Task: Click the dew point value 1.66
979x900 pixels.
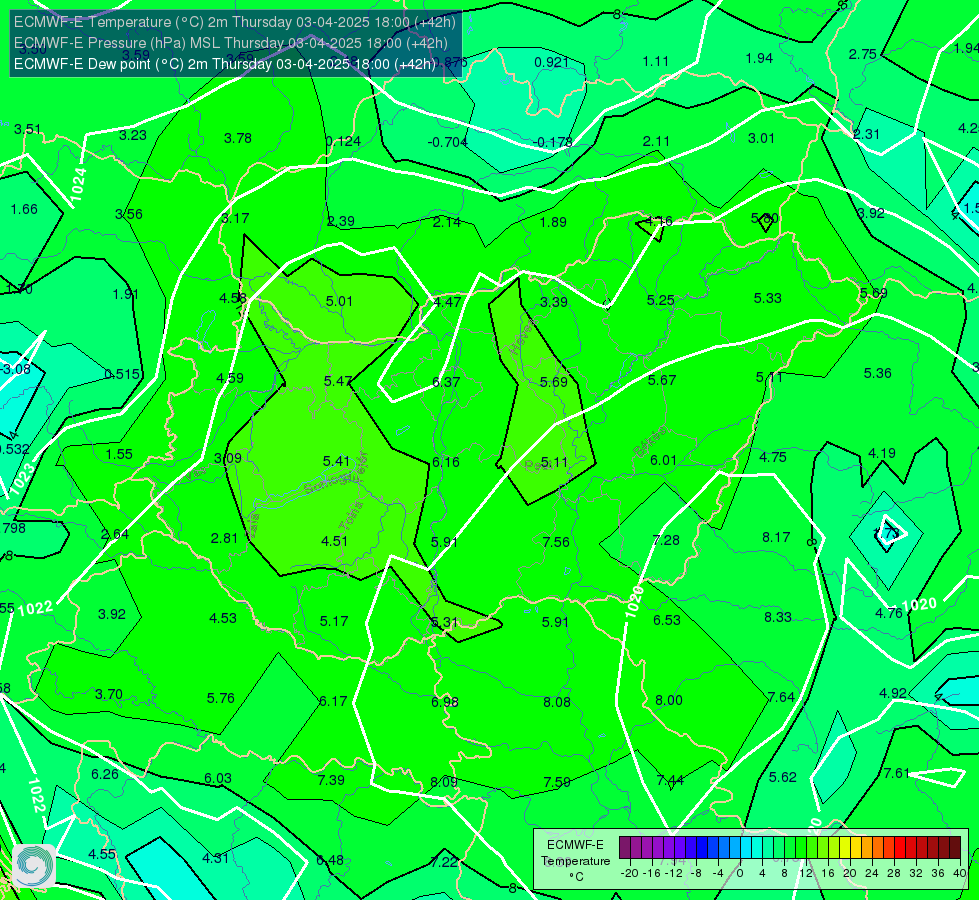Action: [24, 209]
